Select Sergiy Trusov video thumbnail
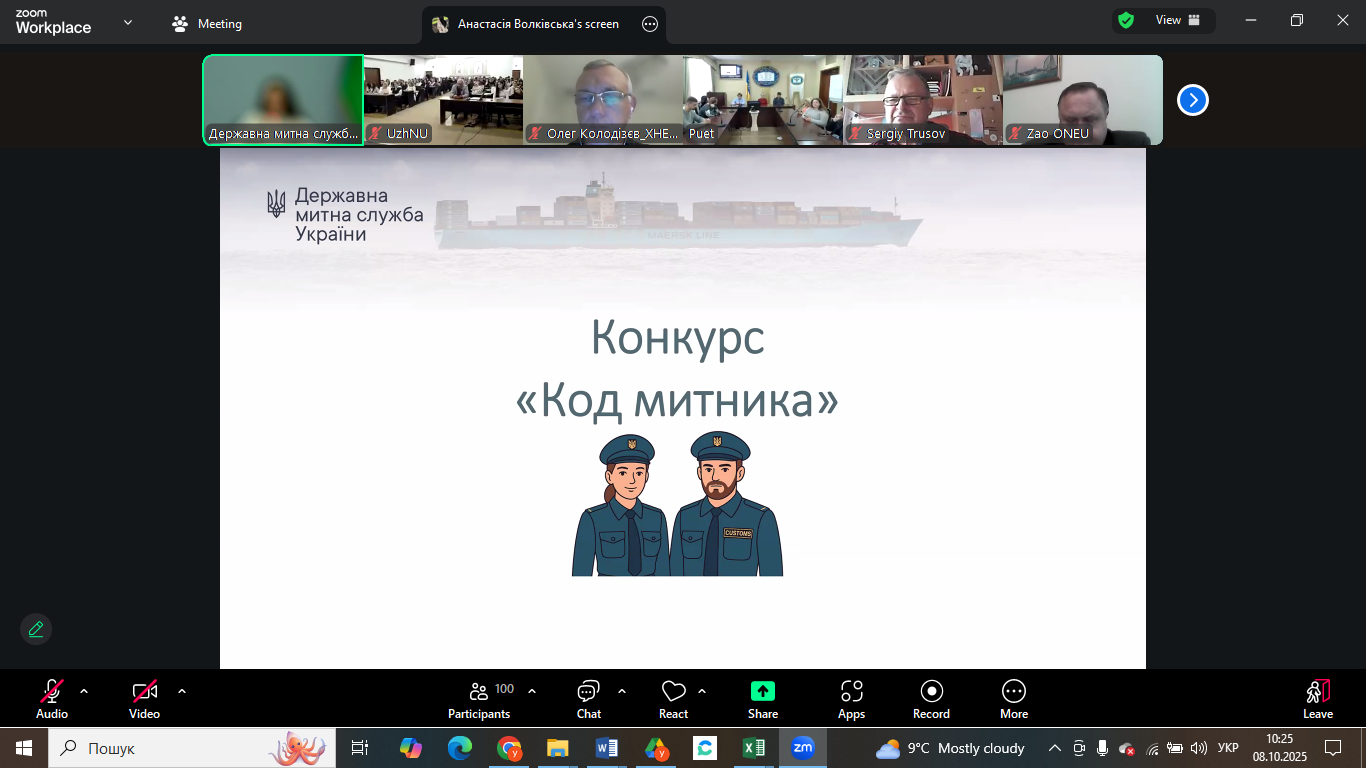The width and height of the screenshot is (1366, 768). click(922, 99)
